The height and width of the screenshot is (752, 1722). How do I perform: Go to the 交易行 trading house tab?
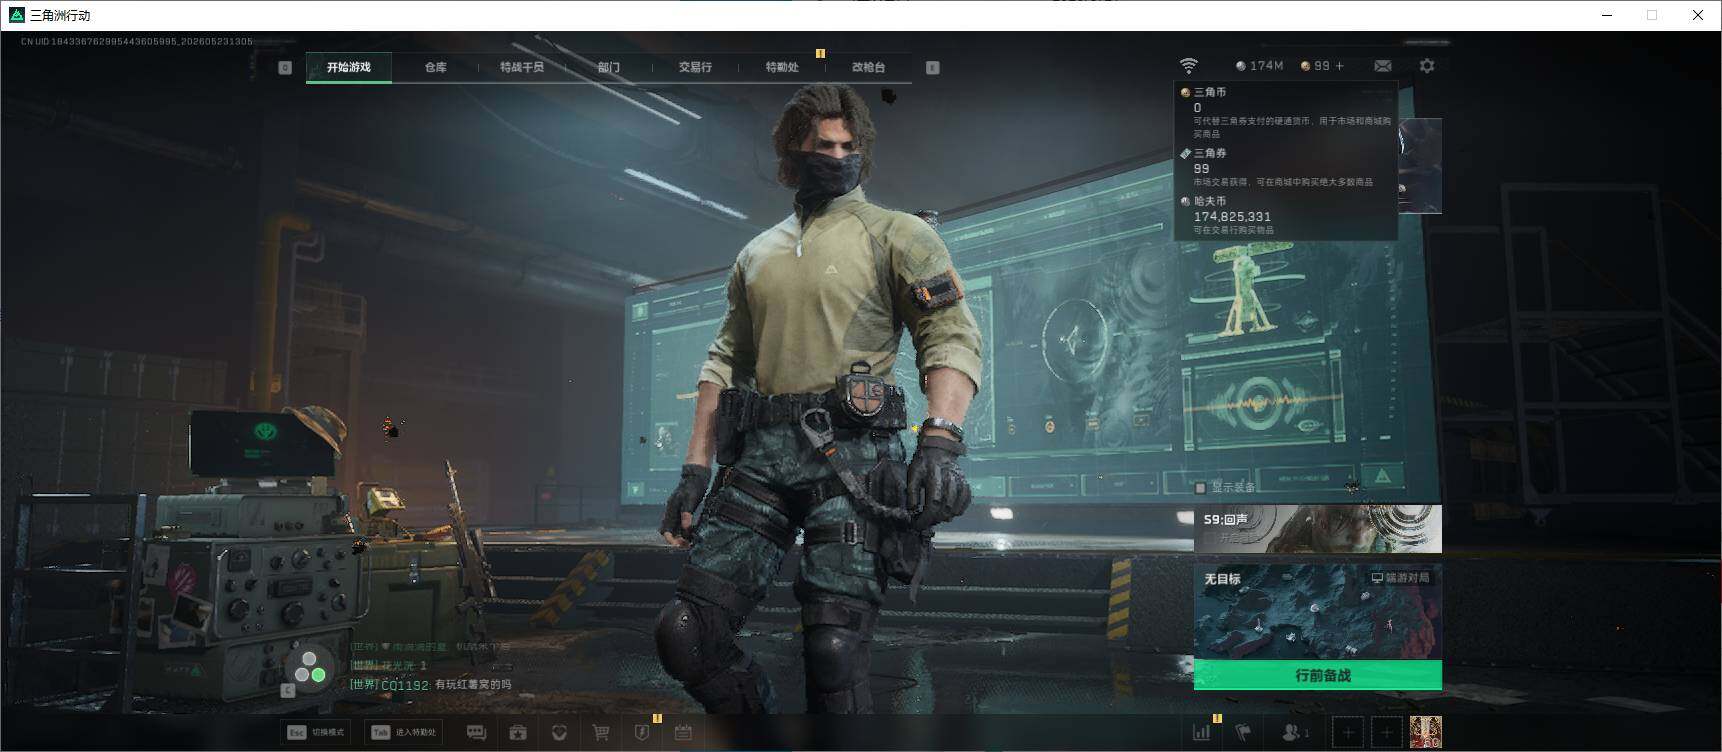pyautogui.click(x=695, y=67)
